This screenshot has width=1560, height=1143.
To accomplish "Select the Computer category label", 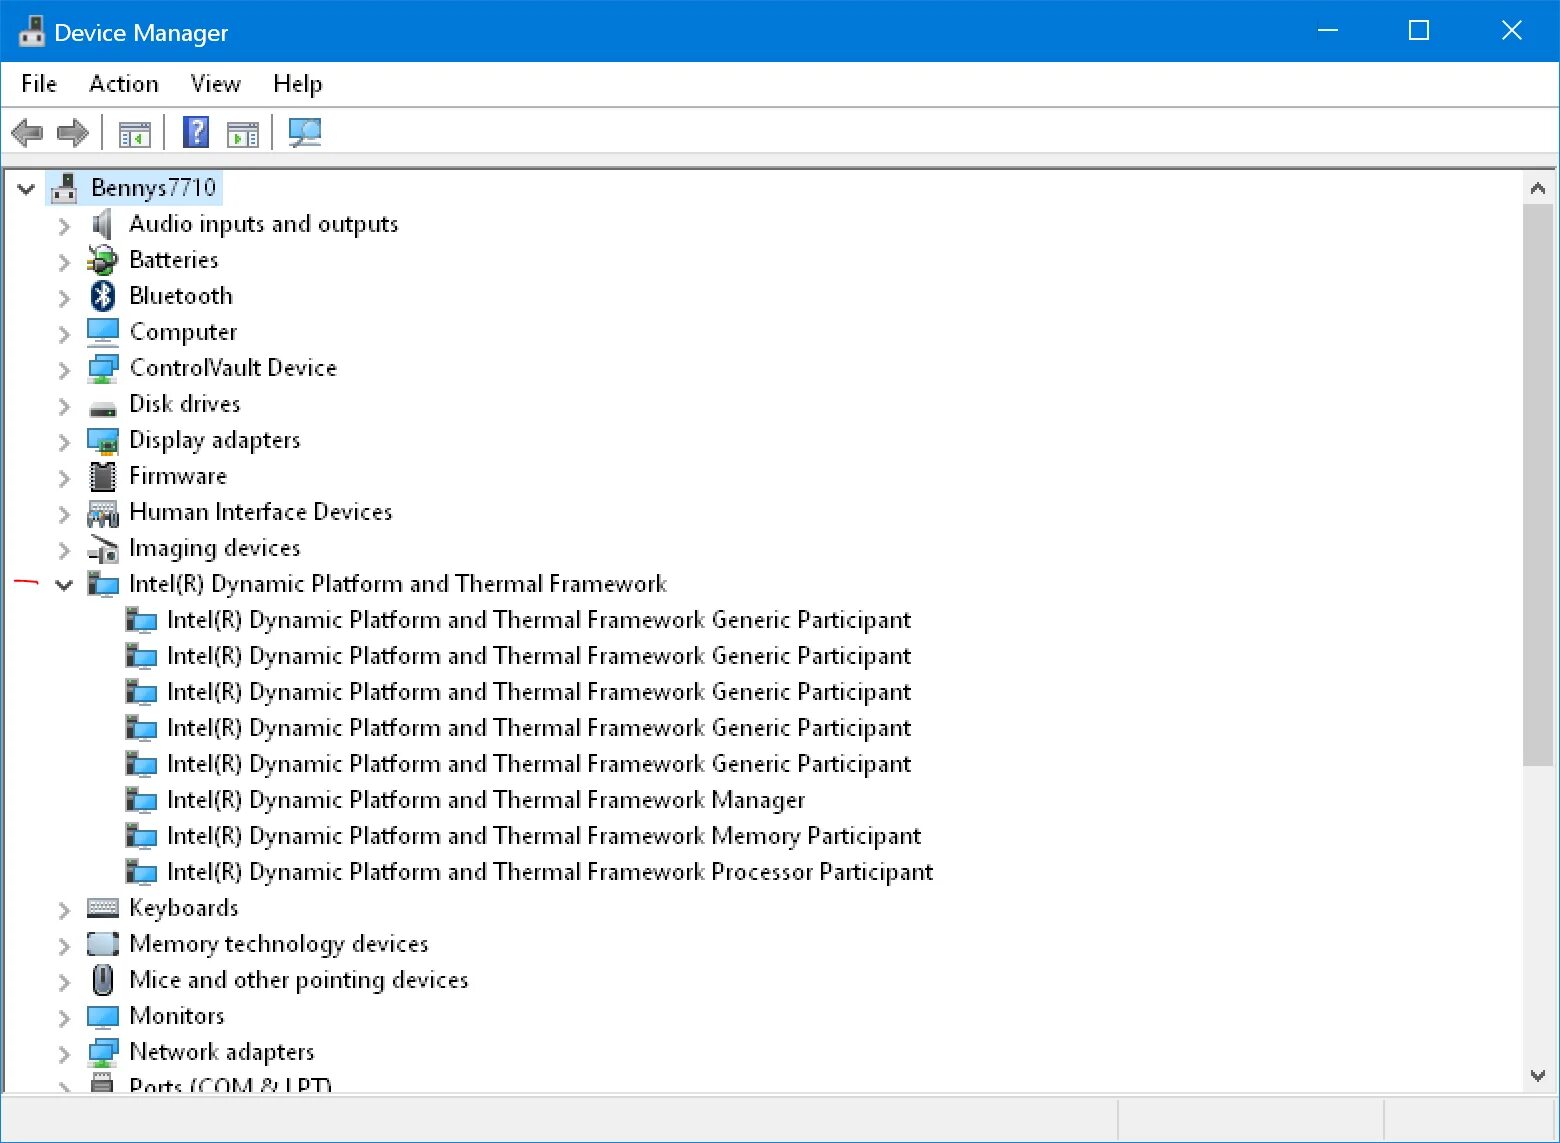I will pos(184,332).
